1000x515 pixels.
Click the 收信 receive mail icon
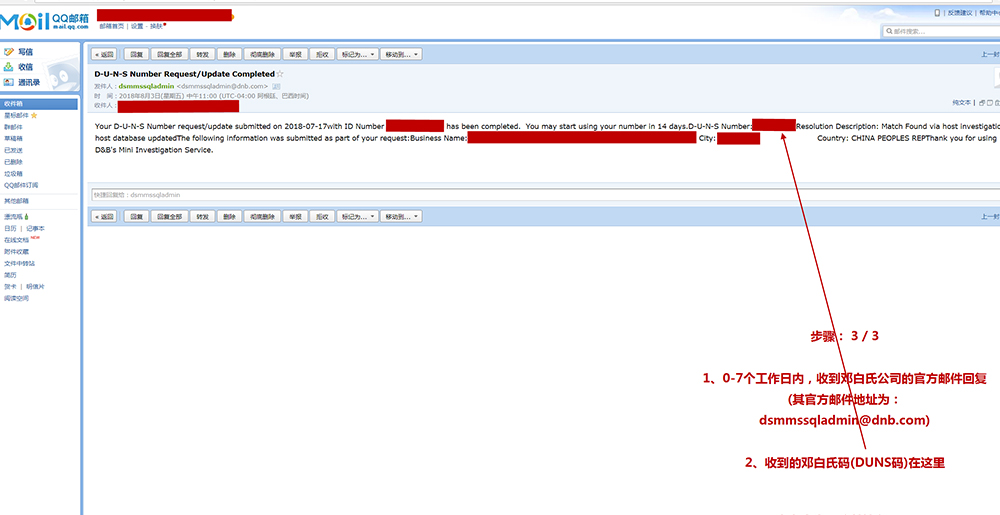tap(9, 67)
